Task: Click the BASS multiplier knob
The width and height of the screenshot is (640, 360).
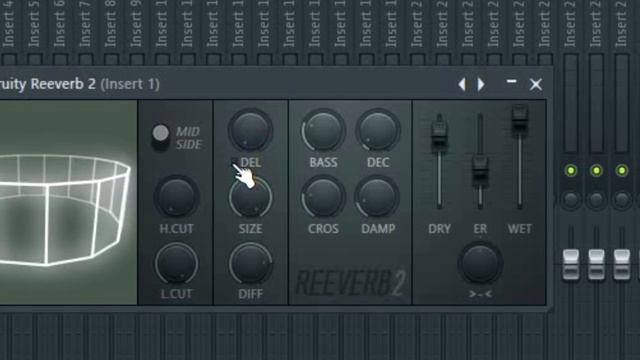Action: pyautogui.click(x=323, y=131)
